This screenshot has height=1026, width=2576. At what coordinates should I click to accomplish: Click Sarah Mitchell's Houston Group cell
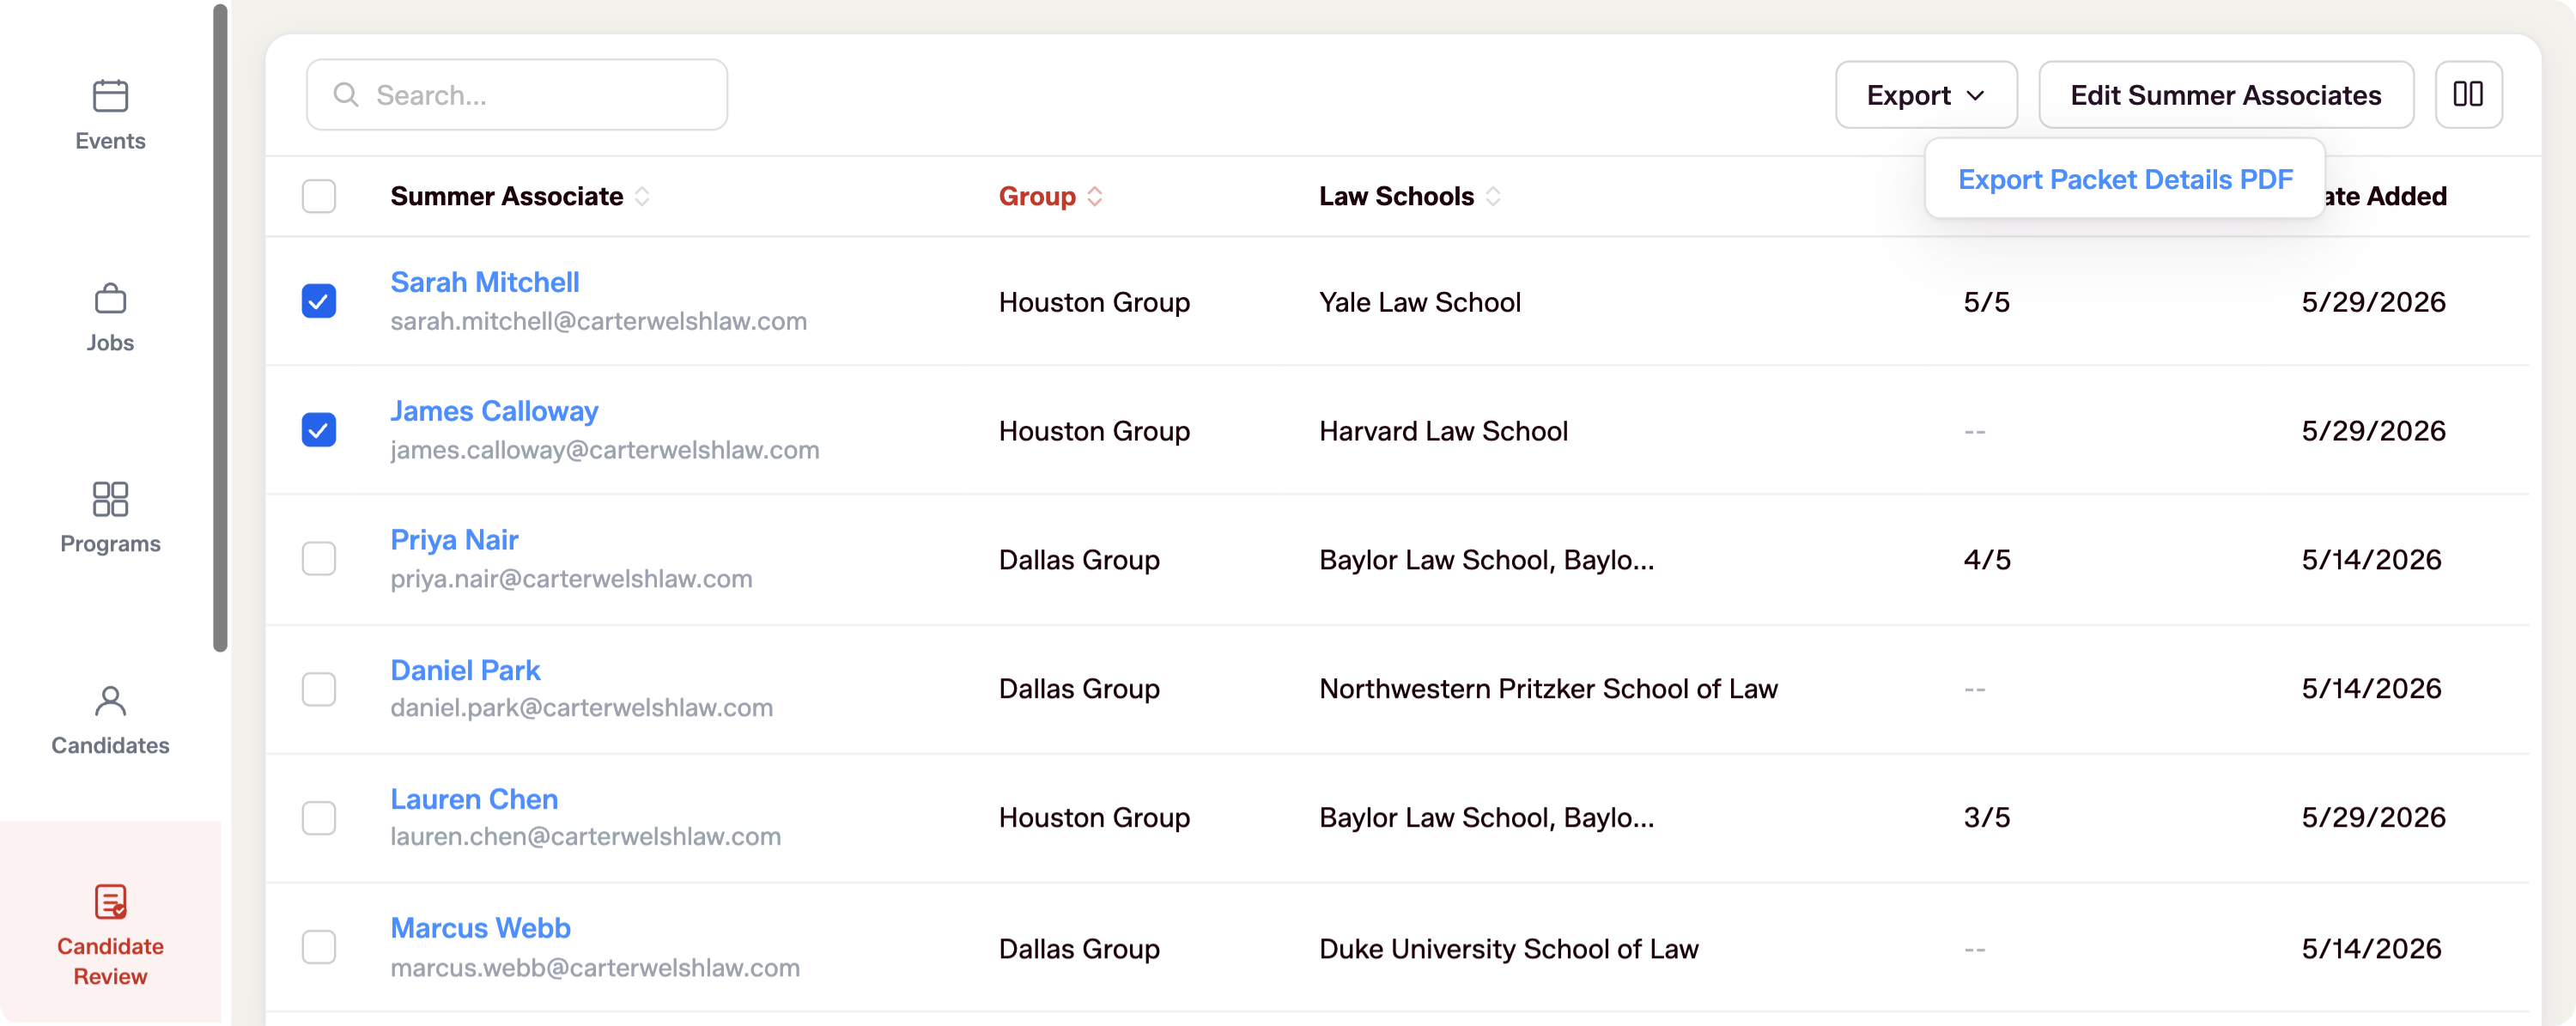[x=1094, y=302]
